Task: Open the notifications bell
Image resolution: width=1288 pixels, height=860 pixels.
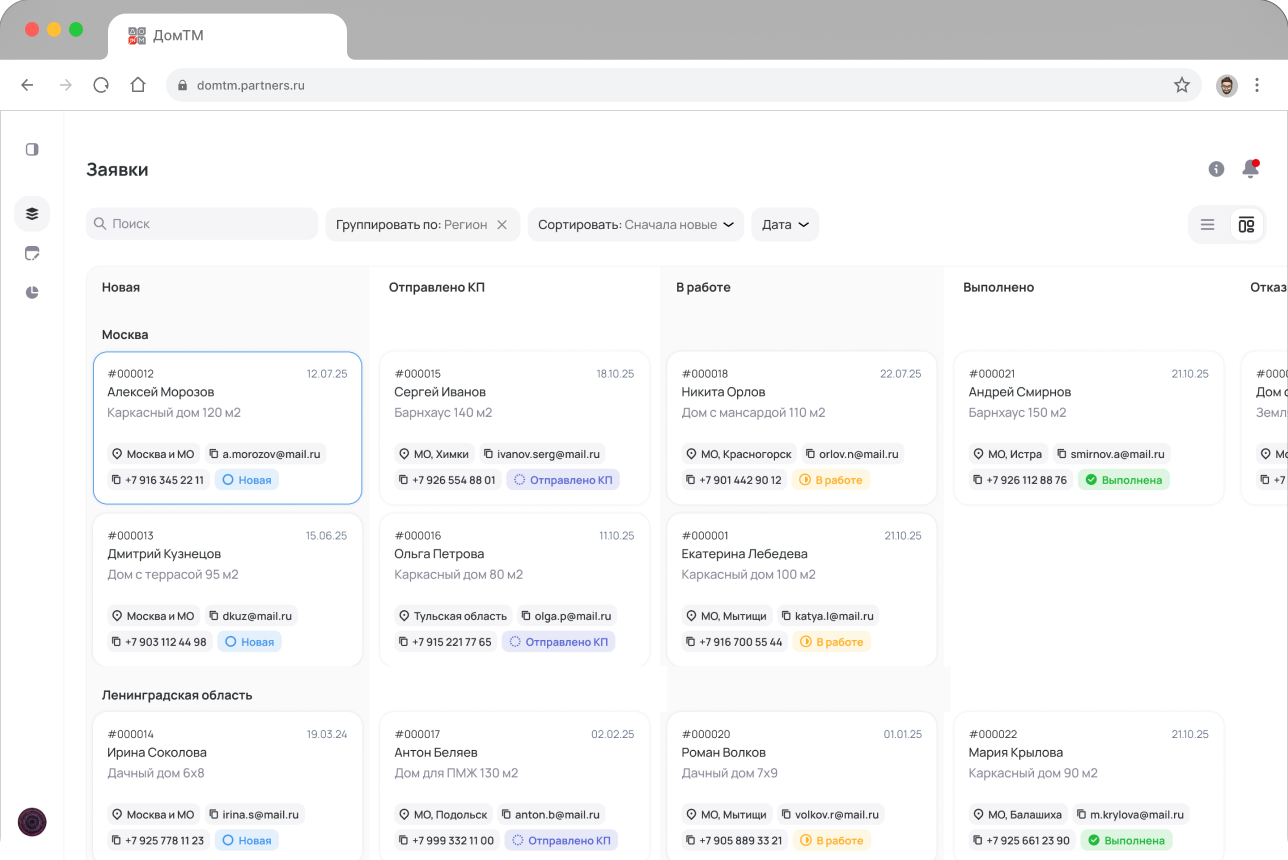Action: tap(1250, 169)
